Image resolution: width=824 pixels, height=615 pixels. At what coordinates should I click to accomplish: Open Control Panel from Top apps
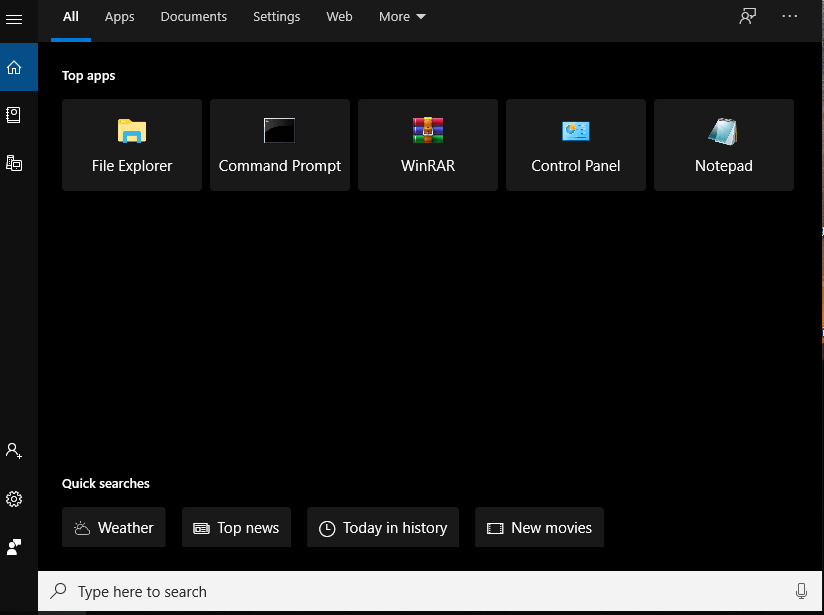point(575,144)
